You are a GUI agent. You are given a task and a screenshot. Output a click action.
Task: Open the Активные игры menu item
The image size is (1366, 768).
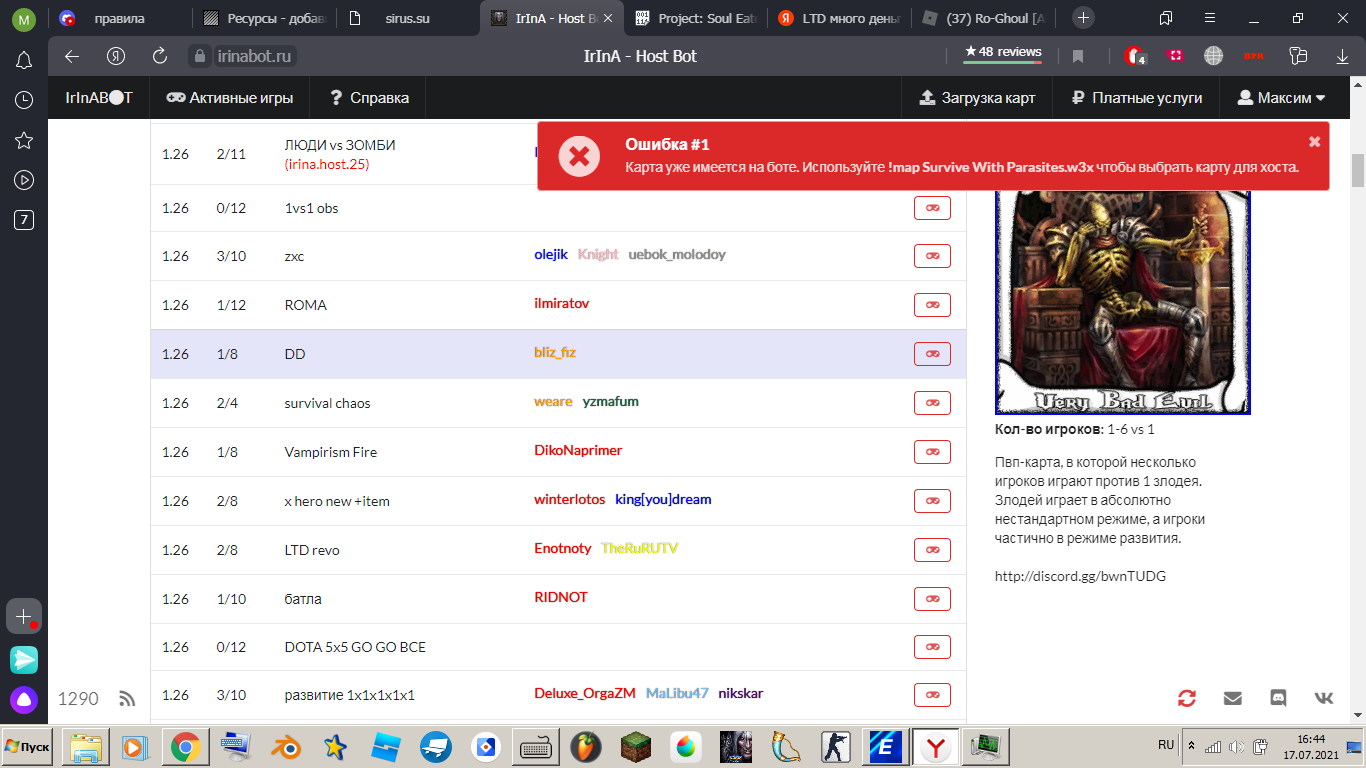(230, 98)
